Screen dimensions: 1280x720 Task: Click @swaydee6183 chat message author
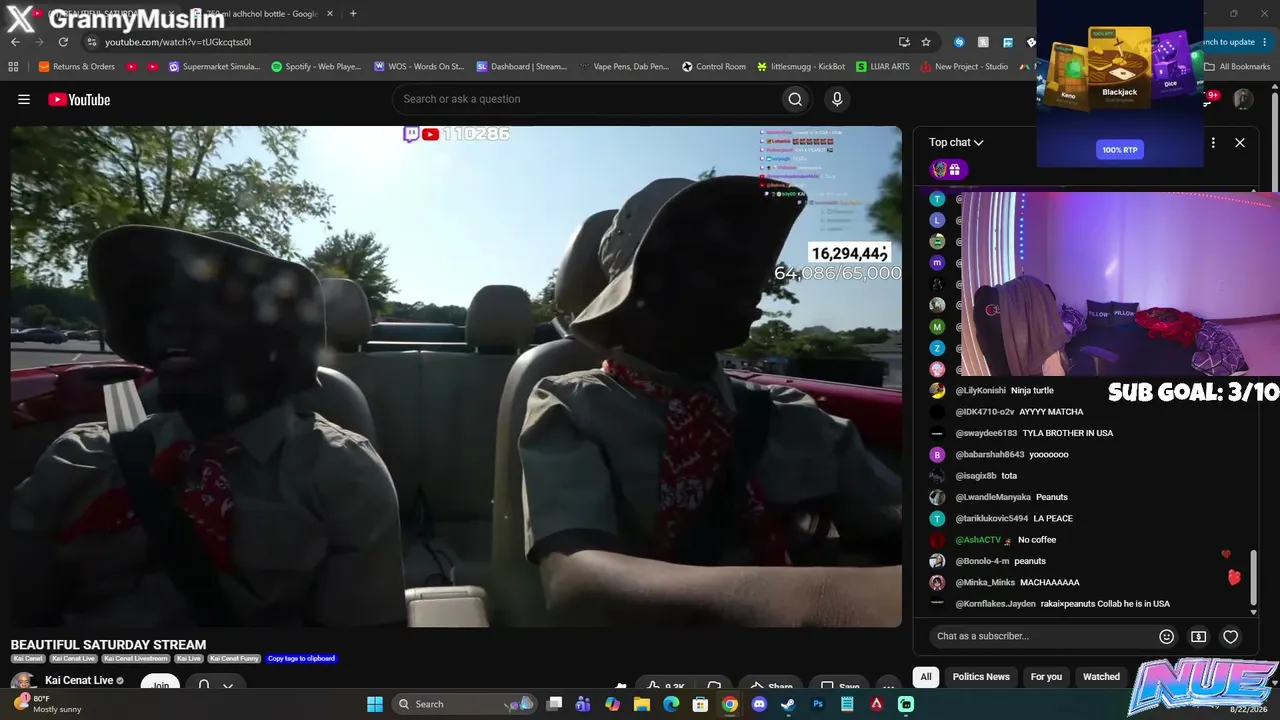click(x=986, y=433)
